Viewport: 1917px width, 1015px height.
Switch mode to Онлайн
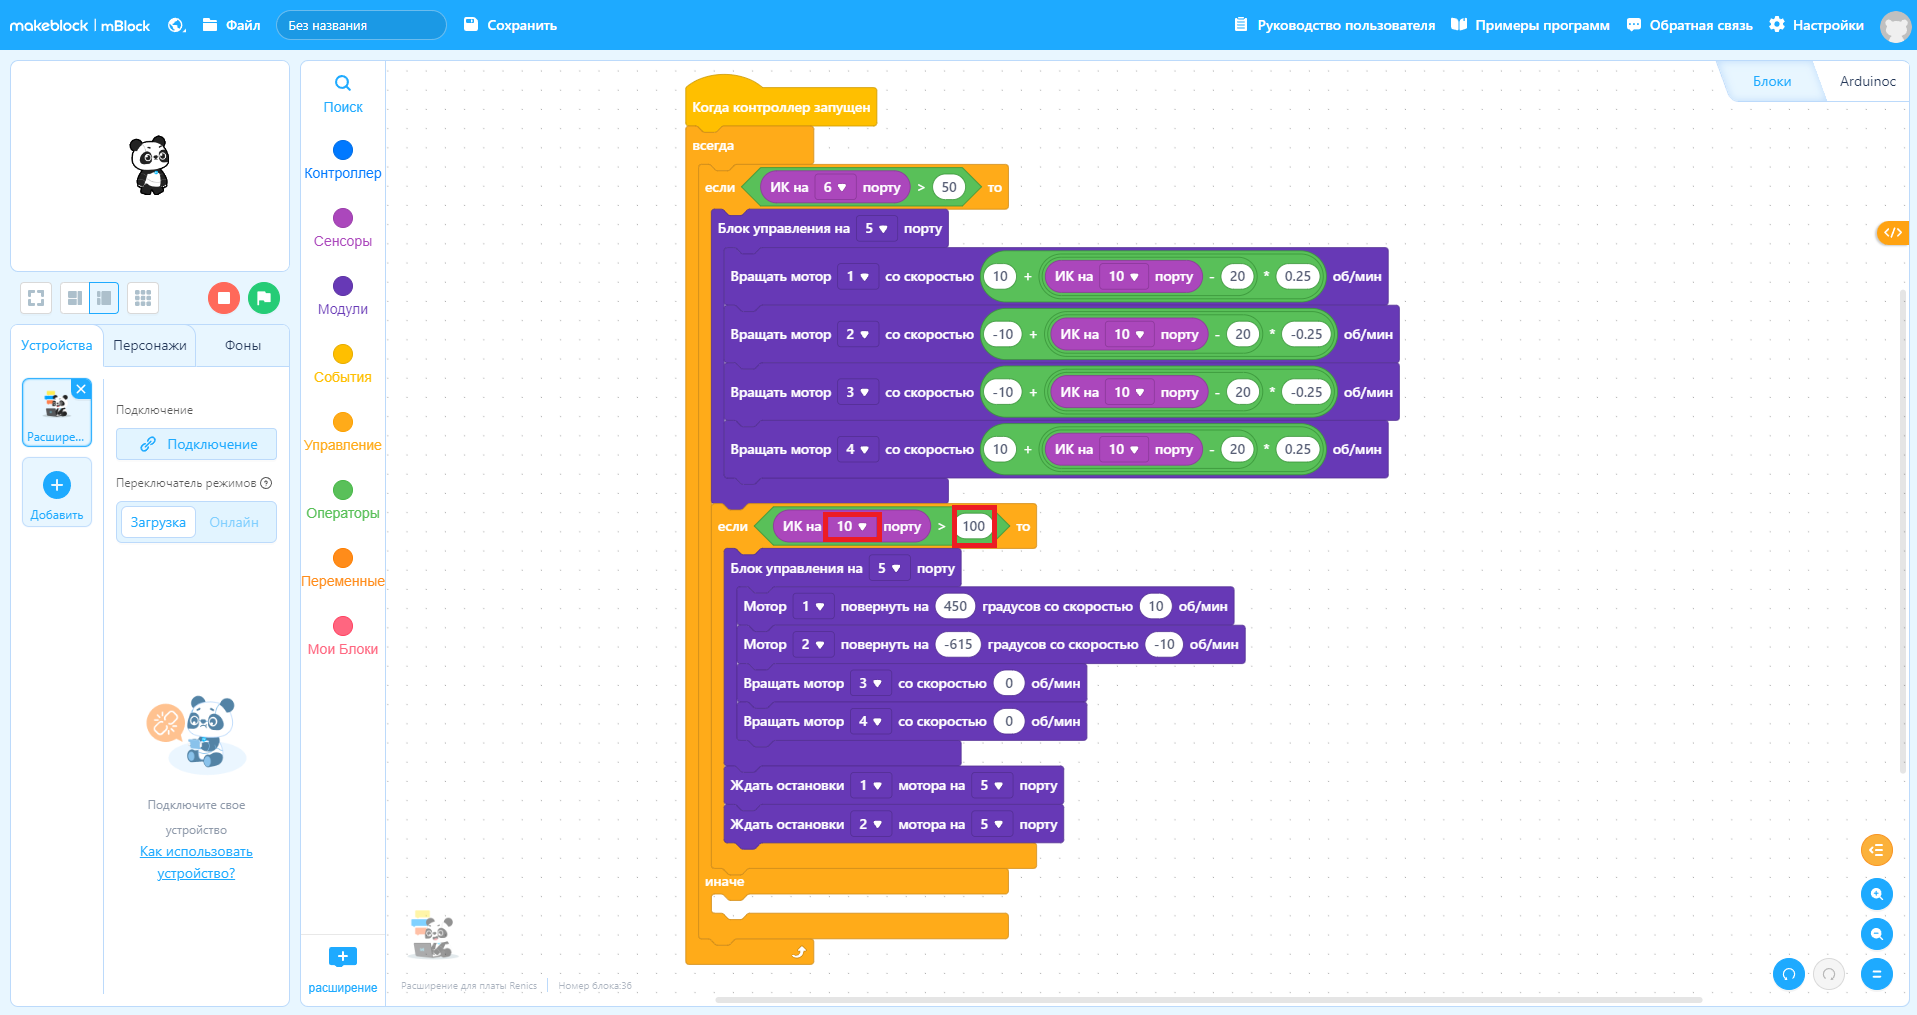click(x=234, y=522)
